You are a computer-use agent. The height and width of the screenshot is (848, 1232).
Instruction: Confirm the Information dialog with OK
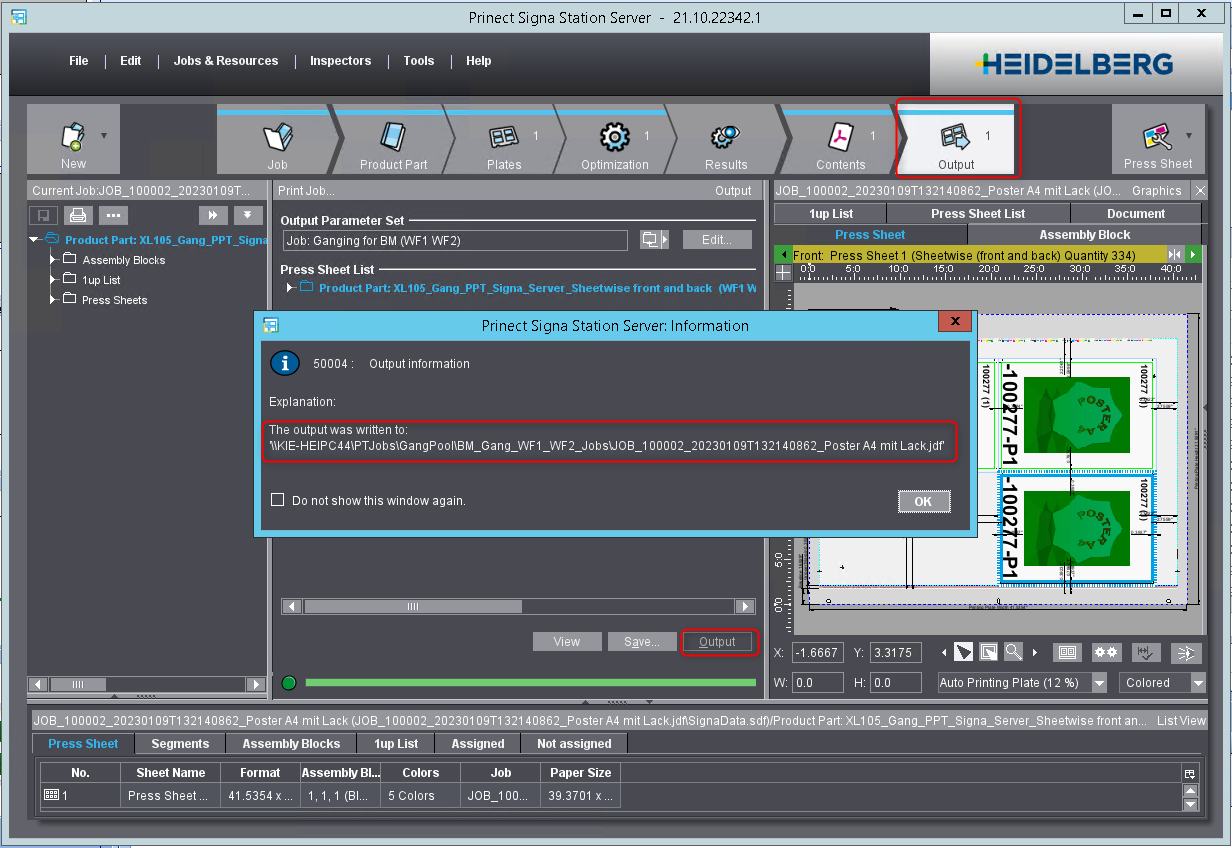(x=923, y=501)
